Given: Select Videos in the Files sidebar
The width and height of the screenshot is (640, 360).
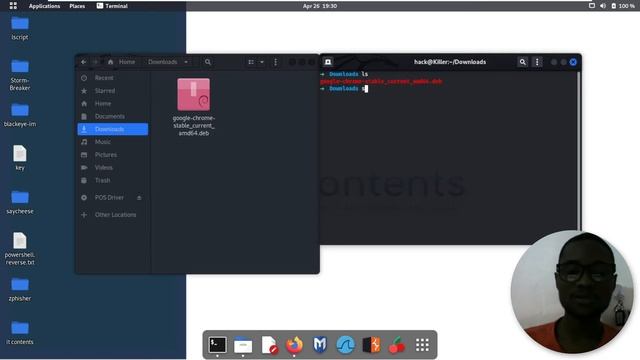Looking at the screenshot, I should click(113, 167).
